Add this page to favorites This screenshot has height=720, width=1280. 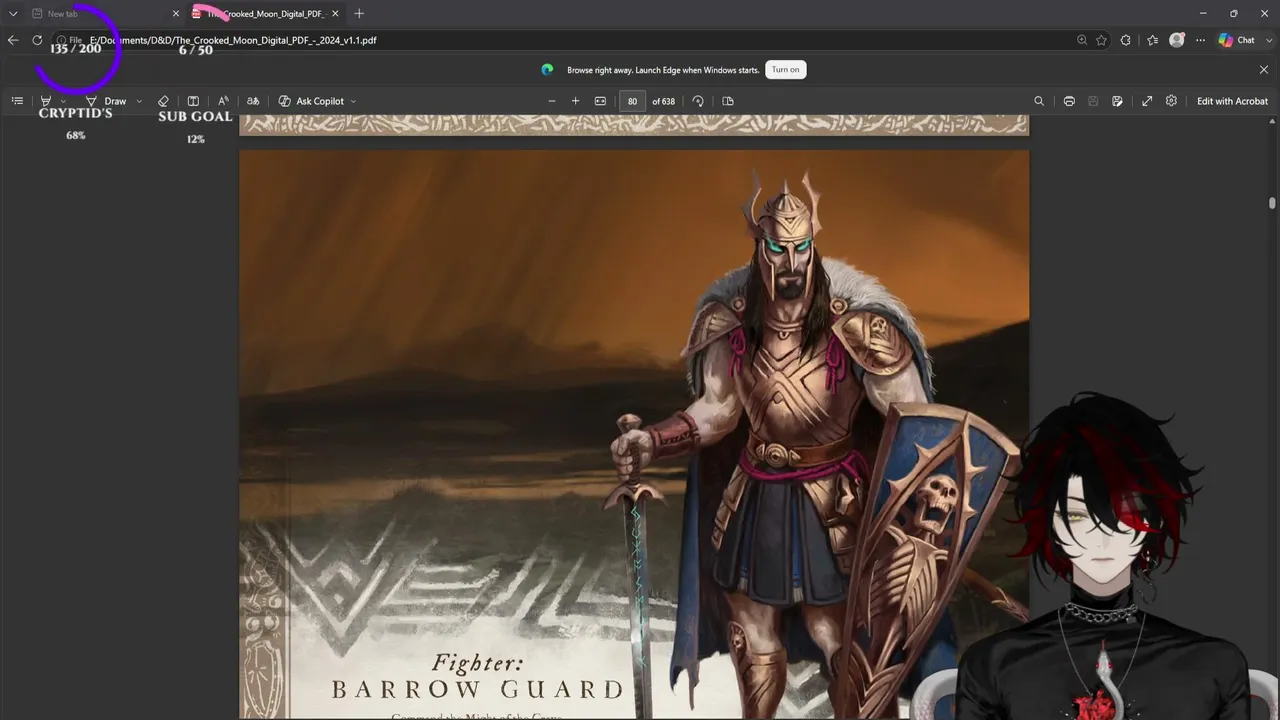1102,40
